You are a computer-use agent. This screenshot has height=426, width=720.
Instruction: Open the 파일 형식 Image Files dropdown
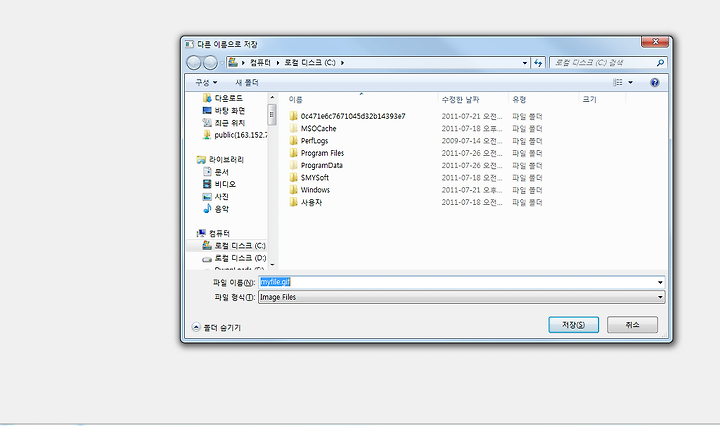click(x=461, y=297)
